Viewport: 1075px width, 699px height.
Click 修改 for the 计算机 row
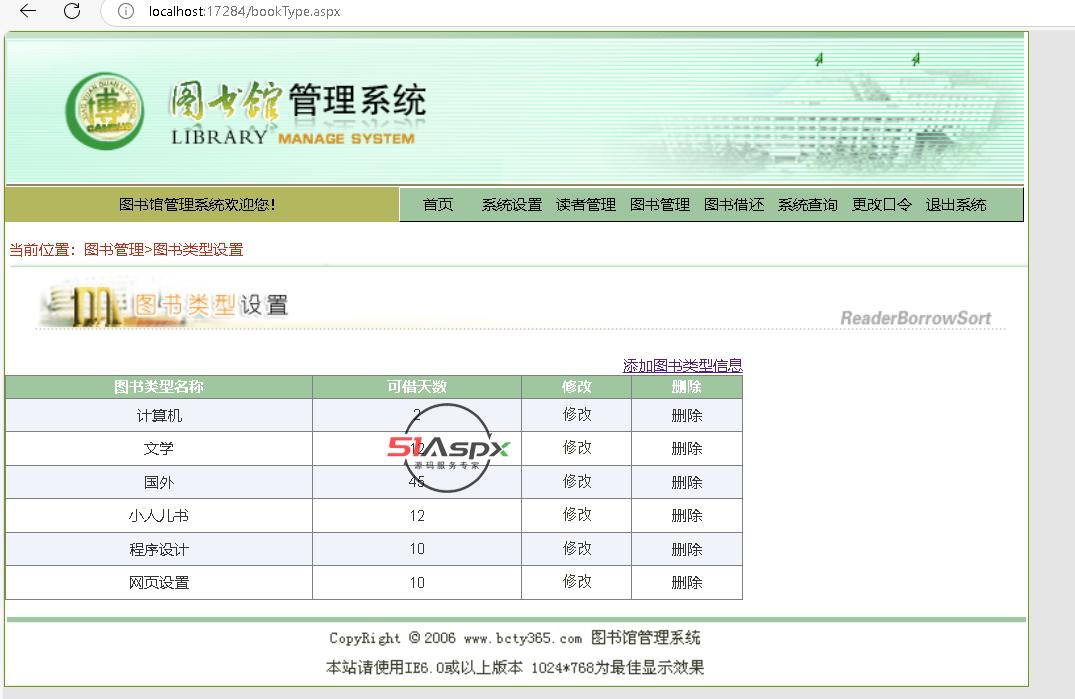click(x=577, y=415)
